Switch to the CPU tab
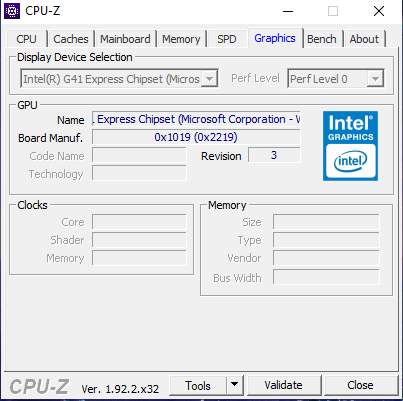The height and width of the screenshot is (401, 403). [26, 39]
